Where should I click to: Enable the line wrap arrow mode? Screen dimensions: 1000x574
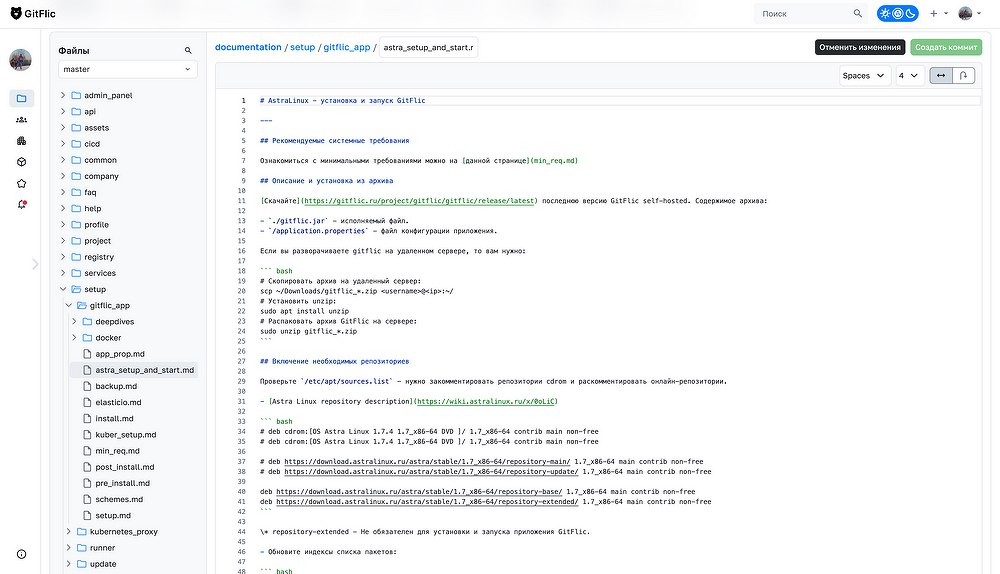coord(964,75)
